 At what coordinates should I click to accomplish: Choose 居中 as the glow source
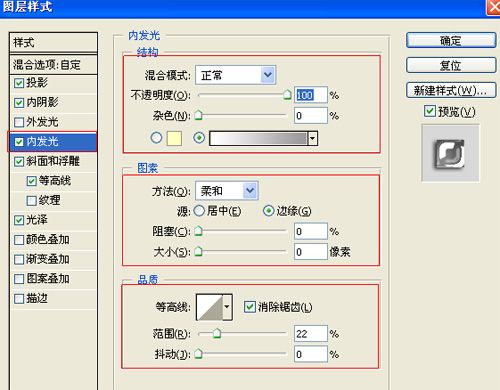pyautogui.click(x=199, y=211)
